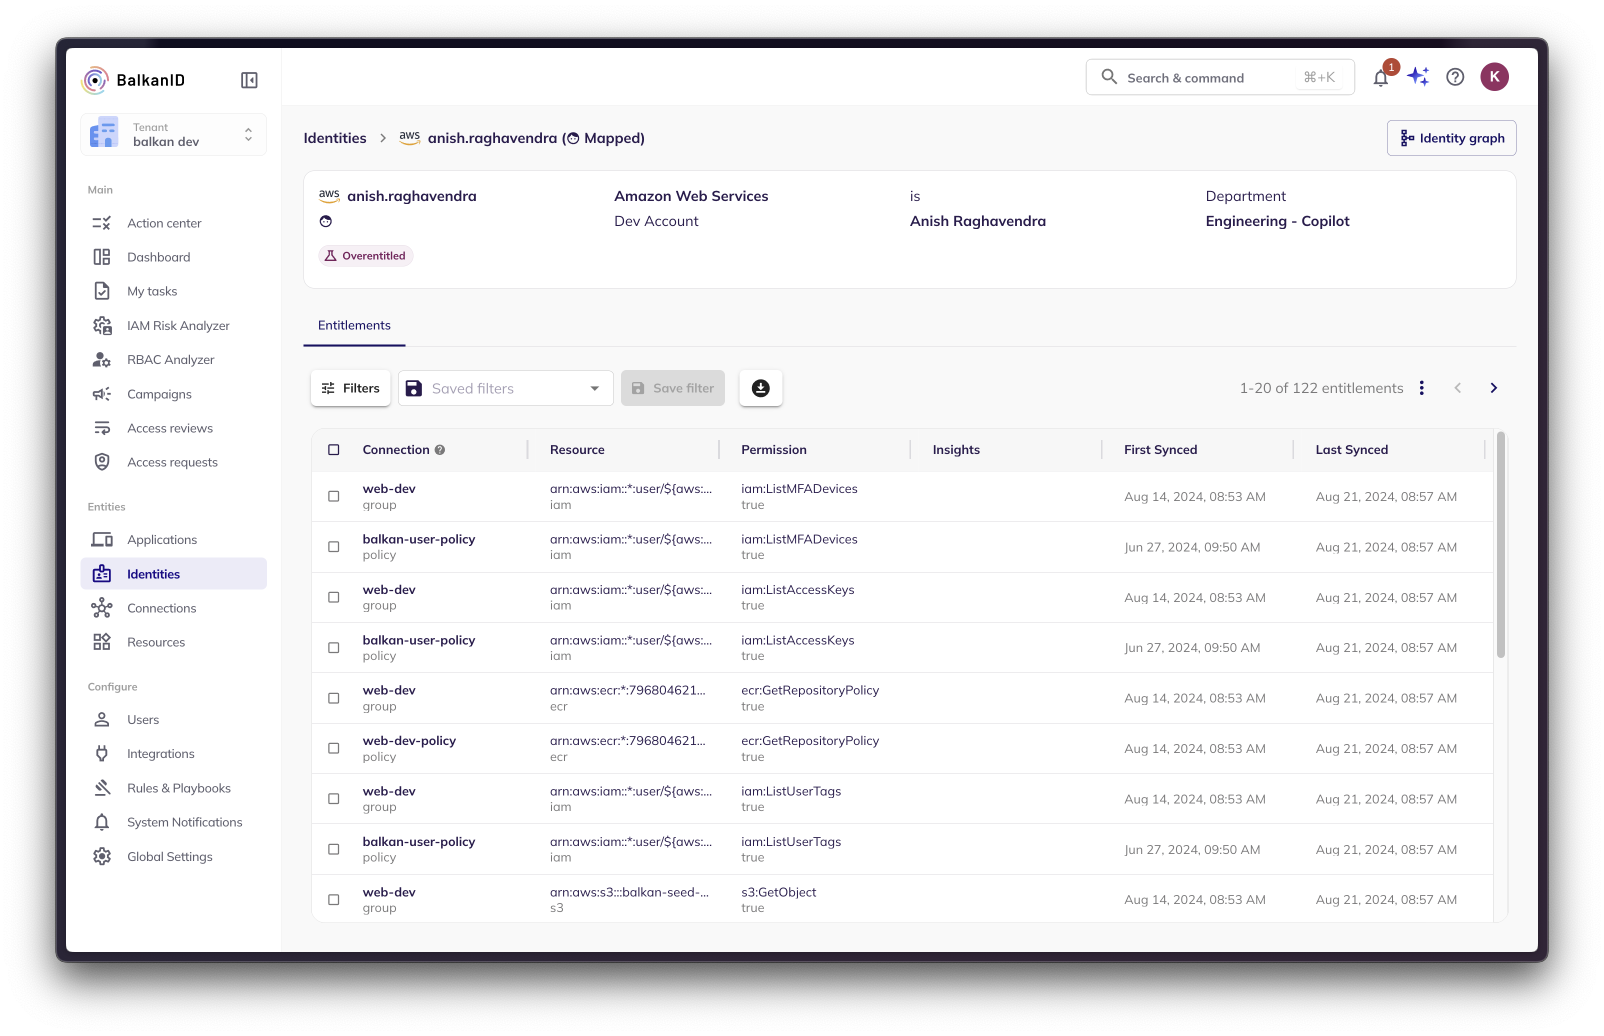Open the K user avatar menu

[x=1494, y=77]
